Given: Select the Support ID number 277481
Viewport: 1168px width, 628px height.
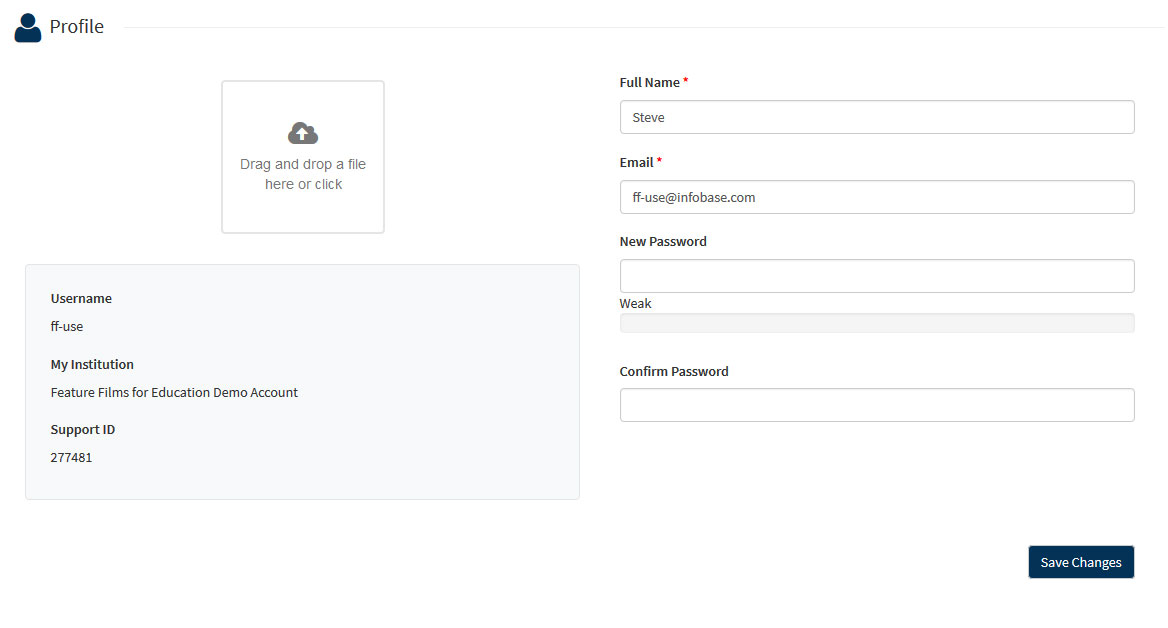Looking at the screenshot, I should click(x=72, y=457).
